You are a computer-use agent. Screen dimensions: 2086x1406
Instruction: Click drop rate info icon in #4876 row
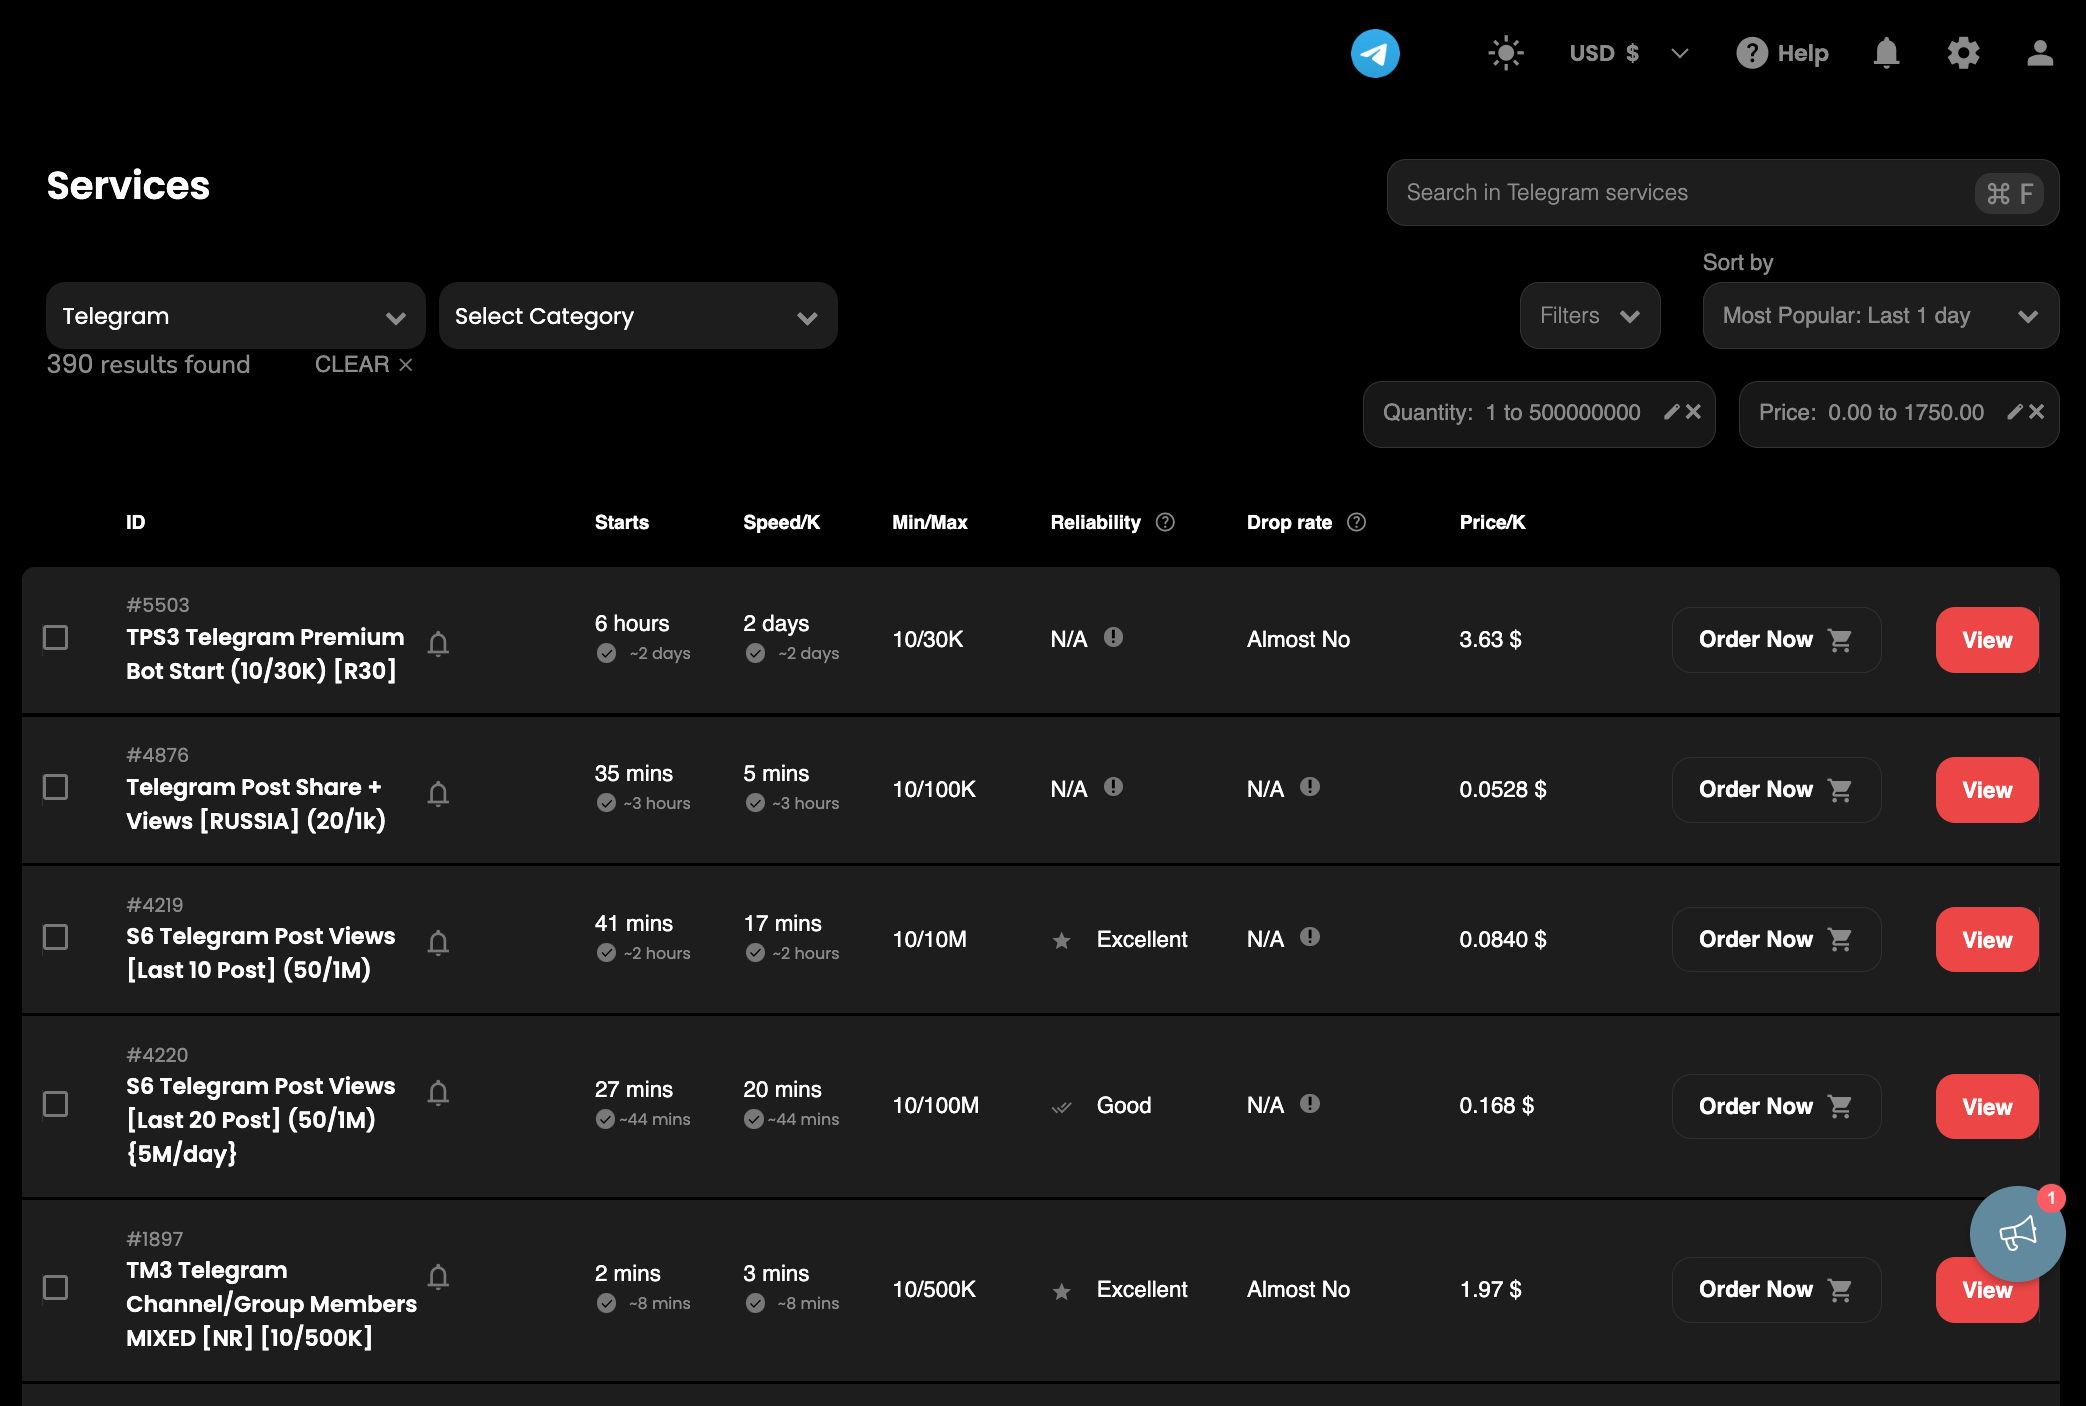[x=1310, y=787]
